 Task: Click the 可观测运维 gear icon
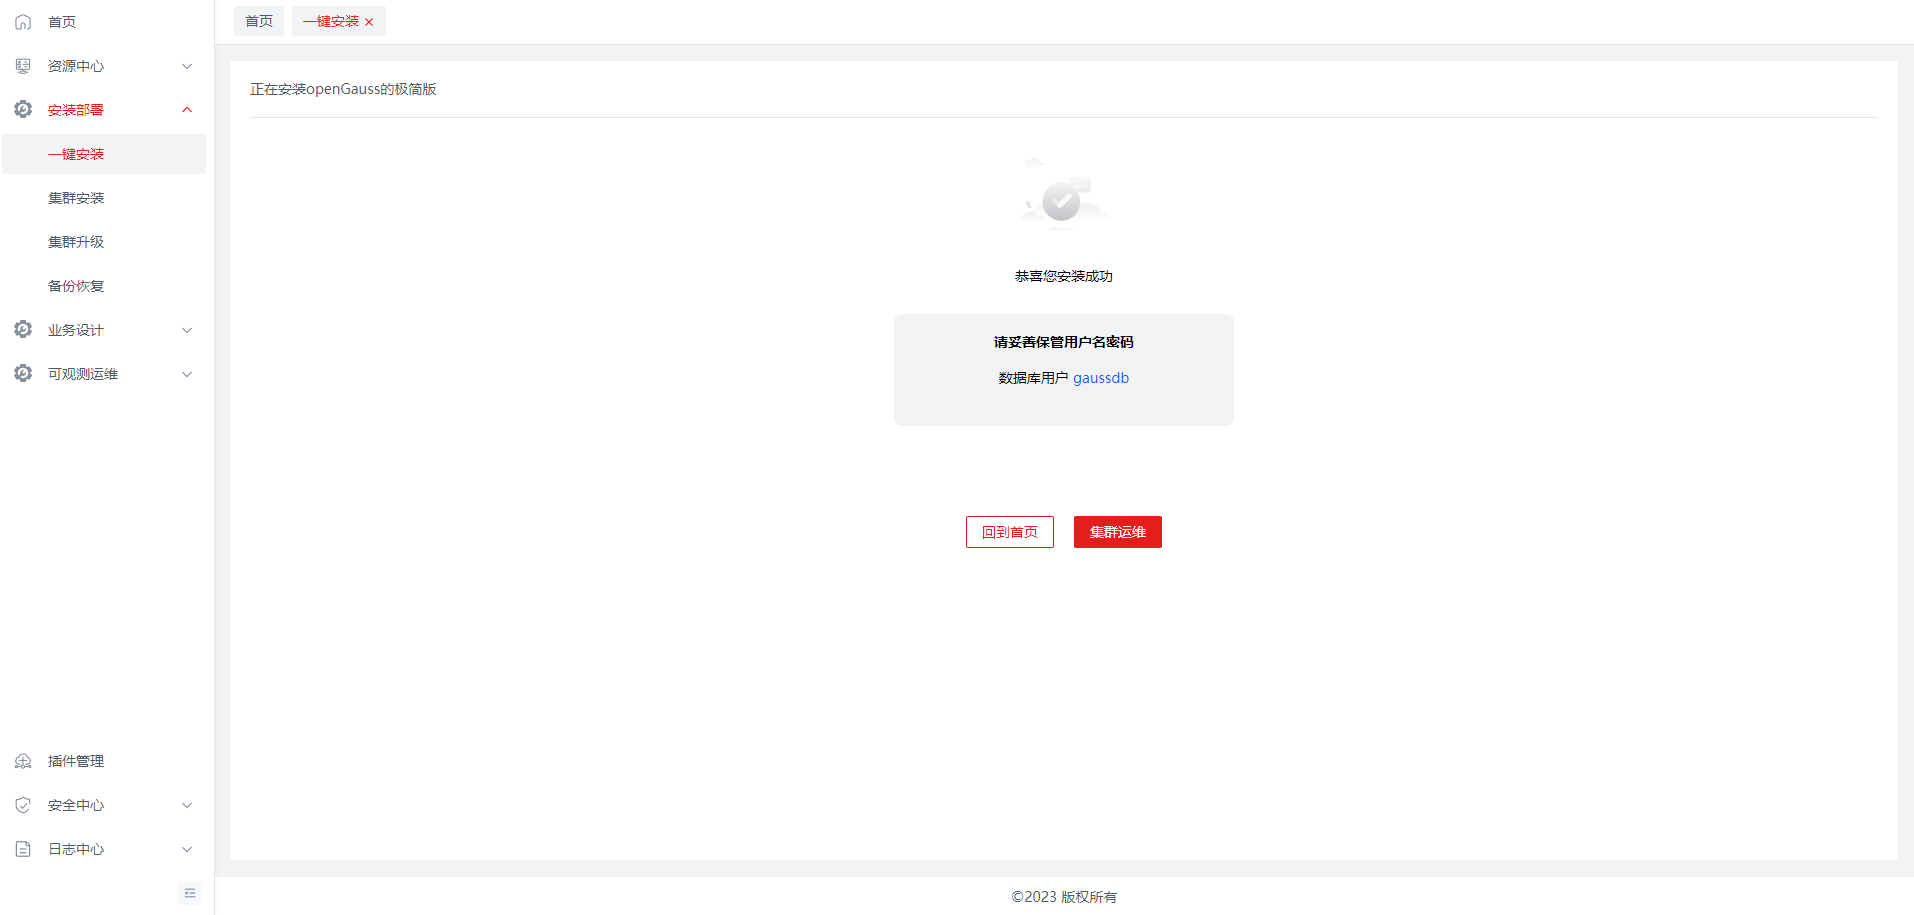coord(23,373)
